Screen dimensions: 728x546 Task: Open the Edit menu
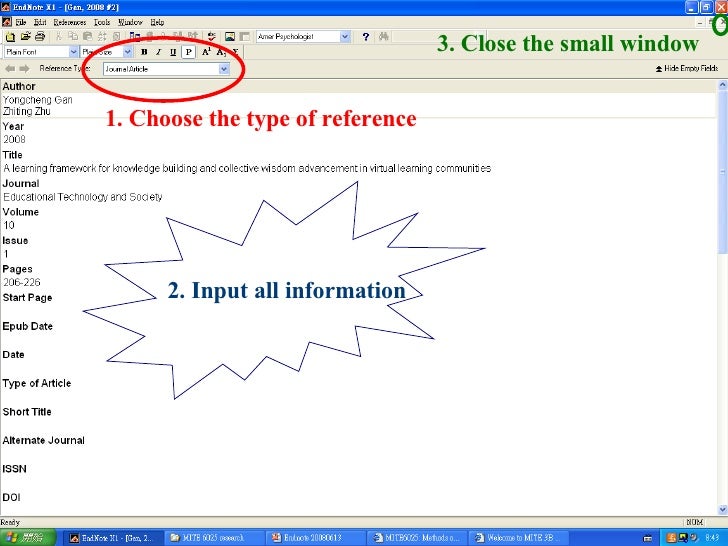(40, 22)
